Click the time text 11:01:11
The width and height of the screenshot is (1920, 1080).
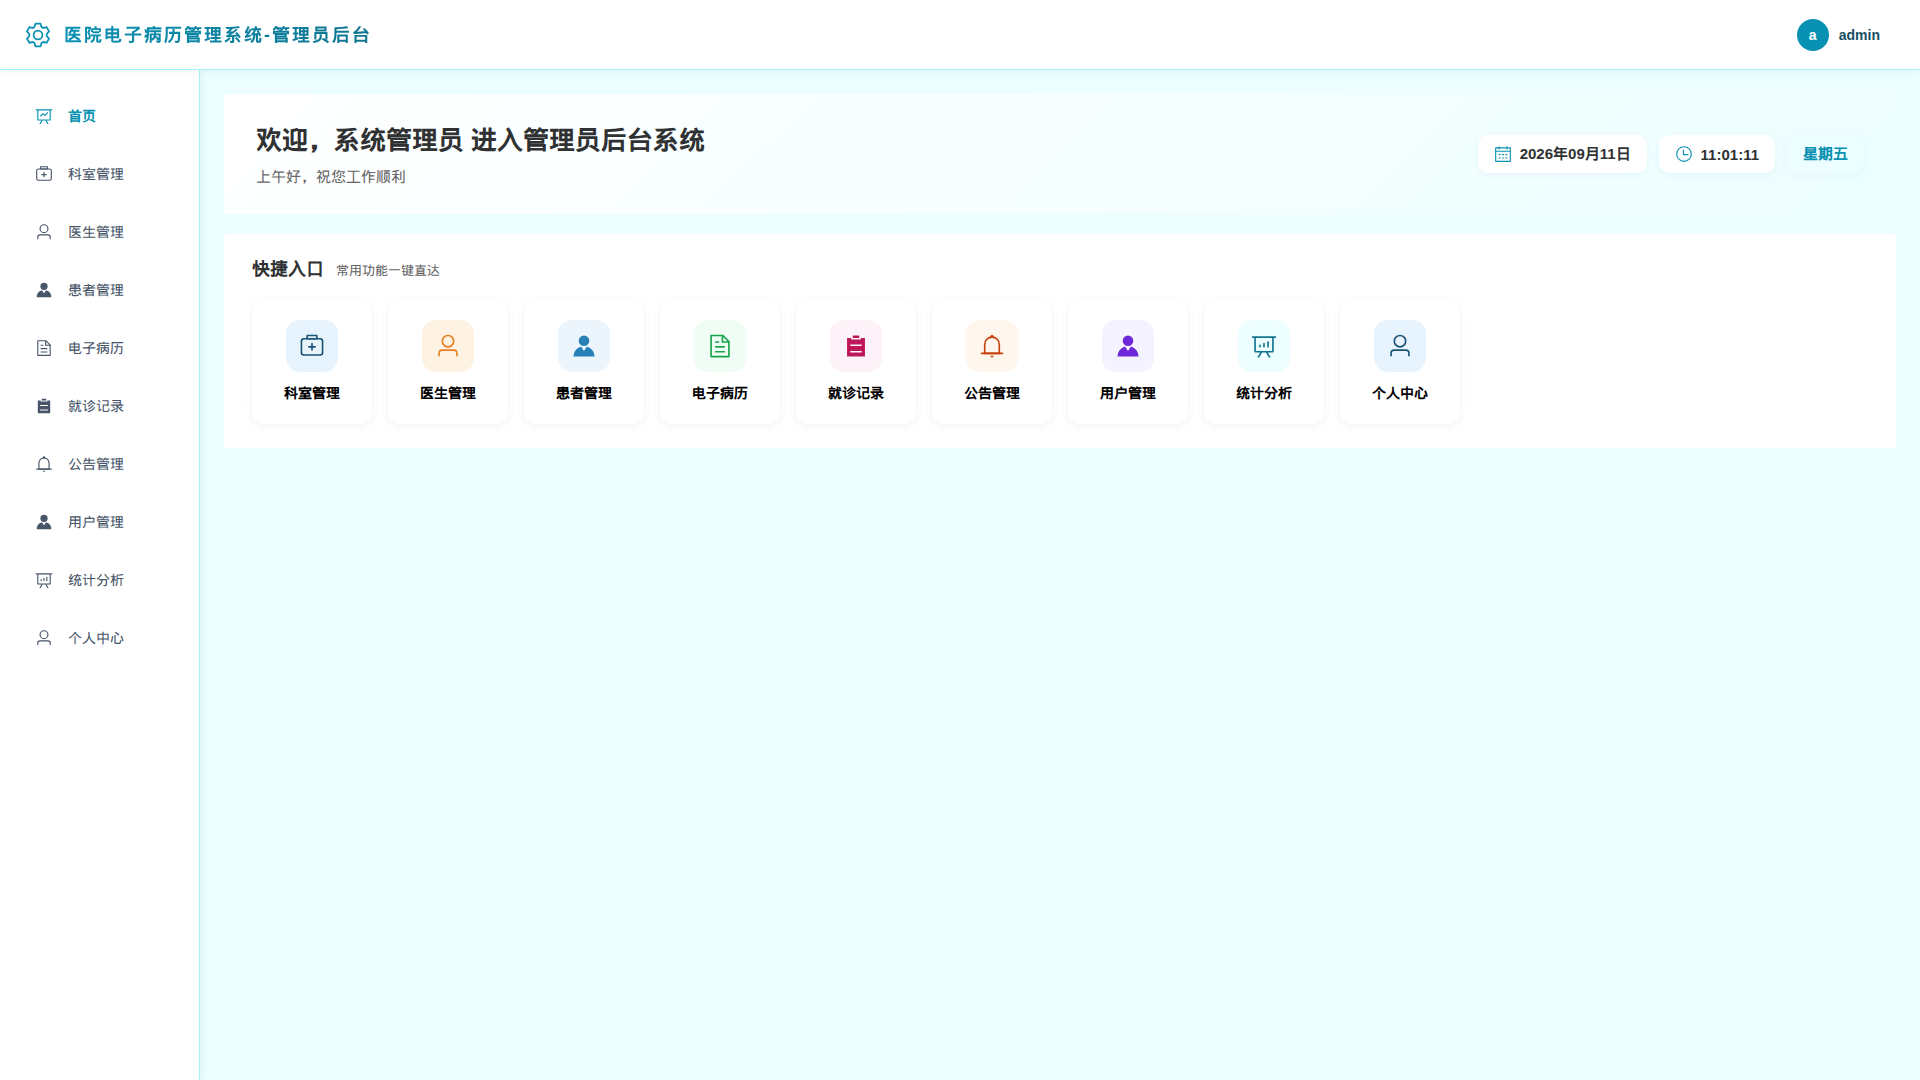pos(1729,155)
